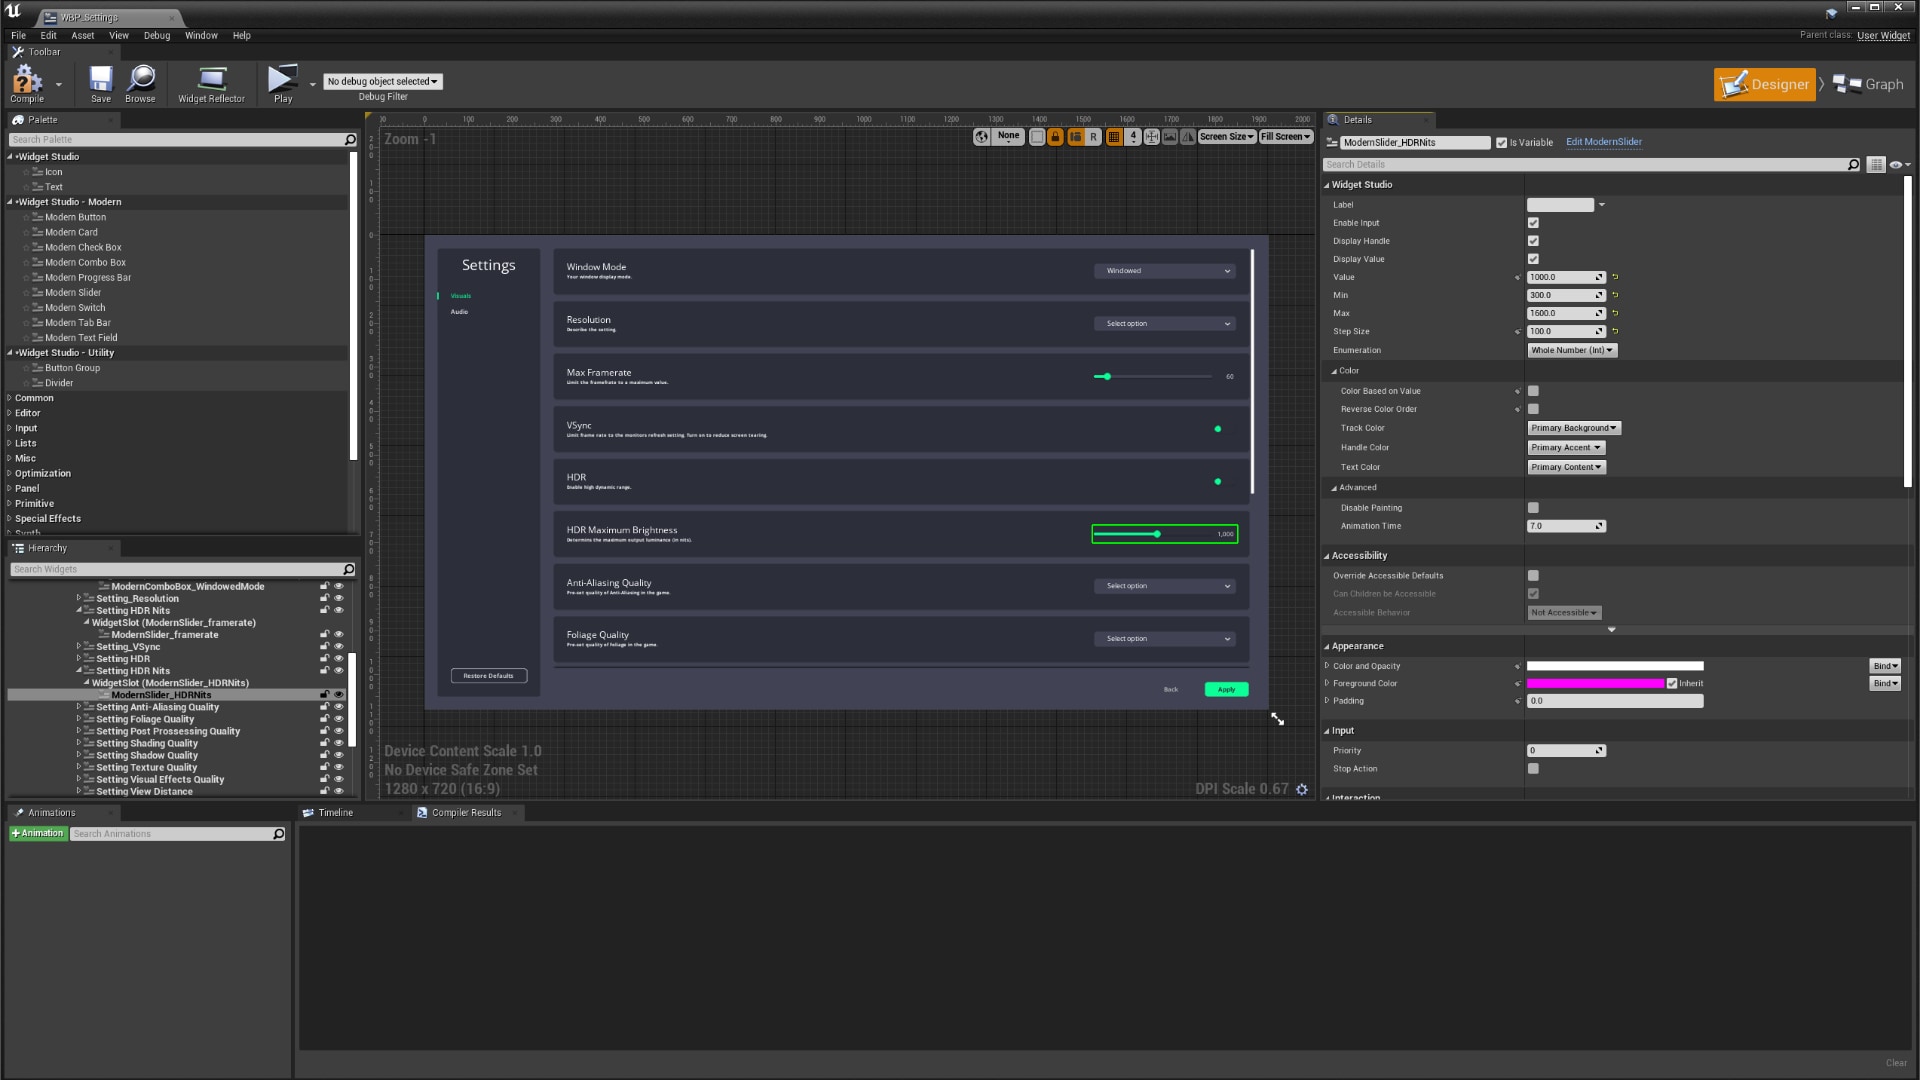Screen dimensions: 1920x1080
Task: Open the Enumeration dropdown set to Whole Number
Action: tap(1571, 350)
